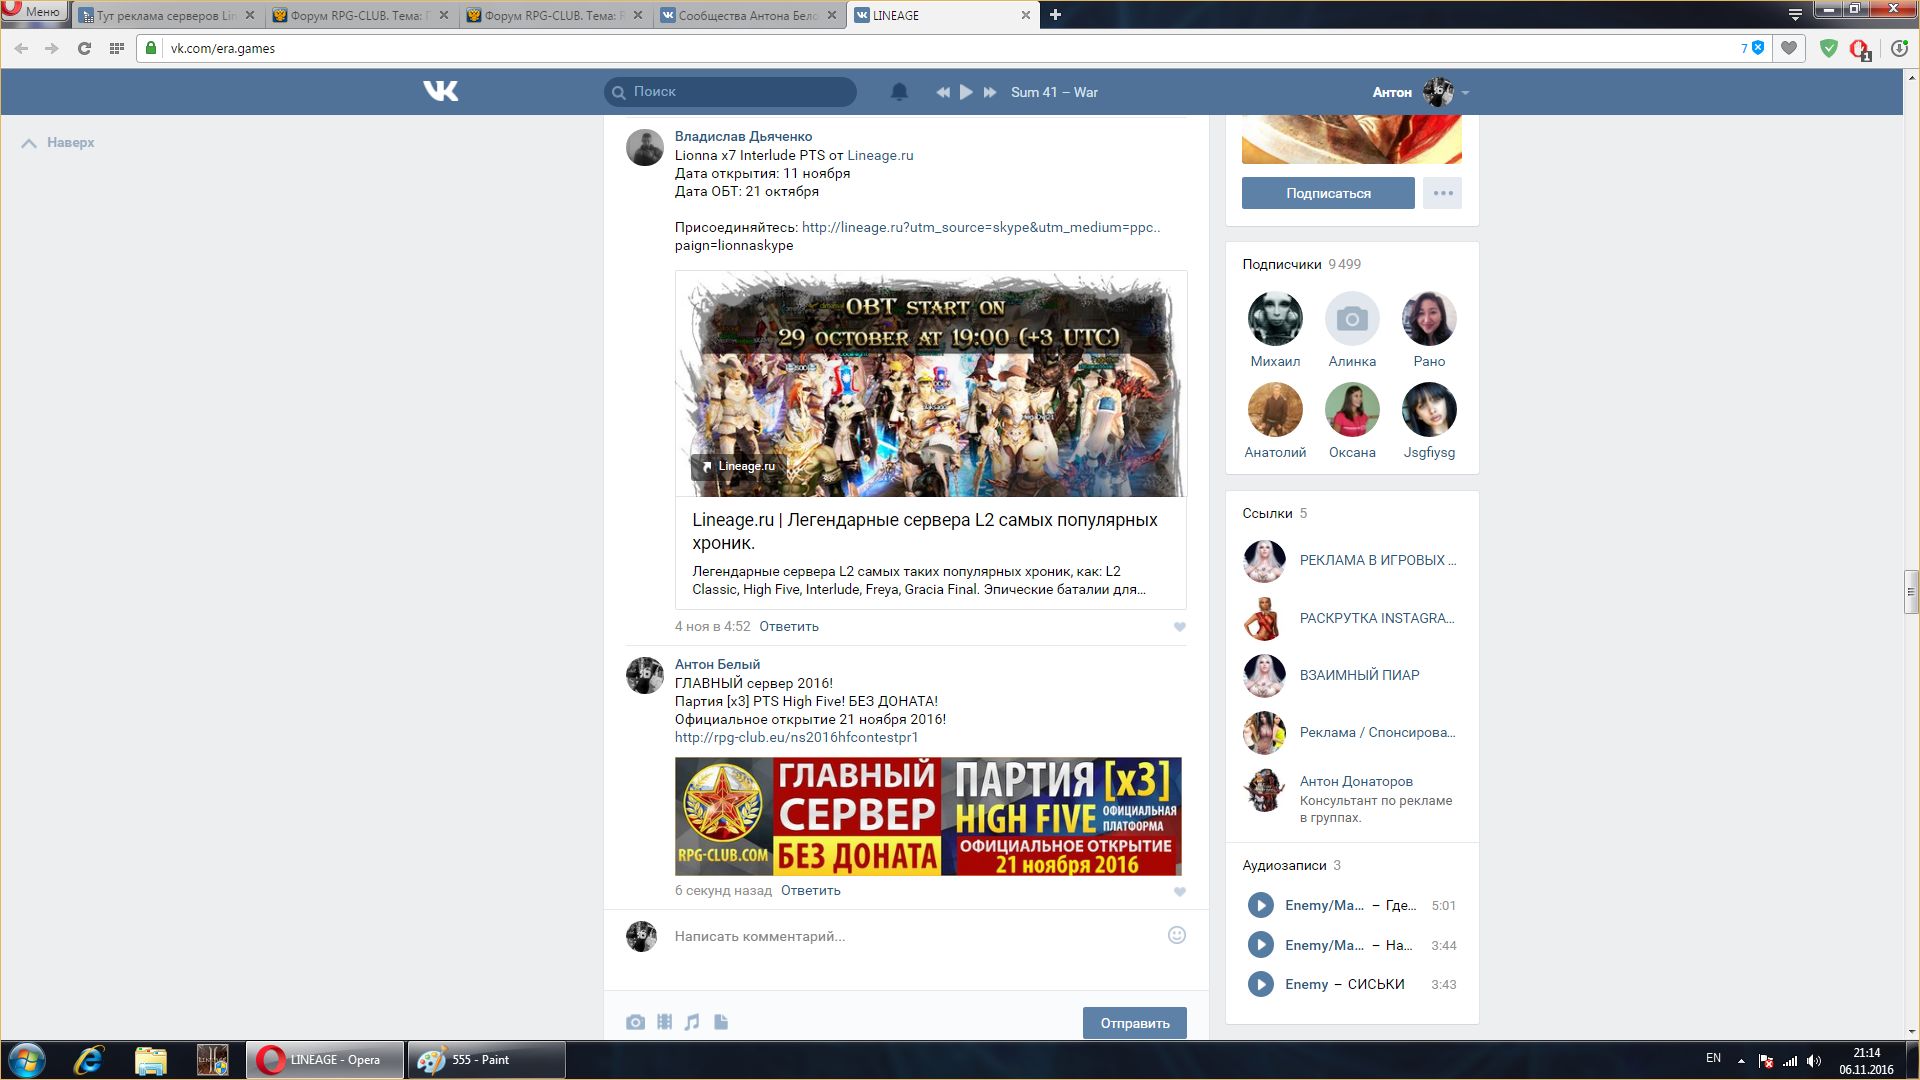The height and width of the screenshot is (1080, 1920).
Task: Reply to Антон Белый's comment
Action: (x=810, y=890)
